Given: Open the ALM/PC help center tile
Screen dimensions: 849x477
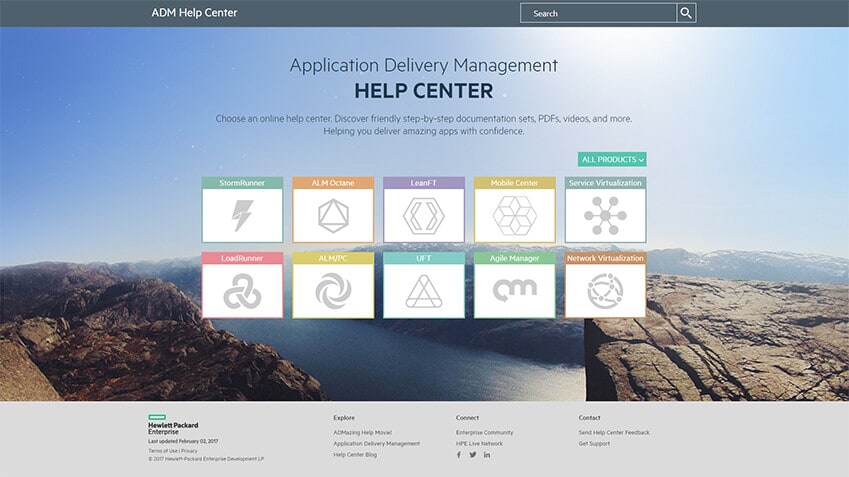Looking at the screenshot, I should pos(333,291).
